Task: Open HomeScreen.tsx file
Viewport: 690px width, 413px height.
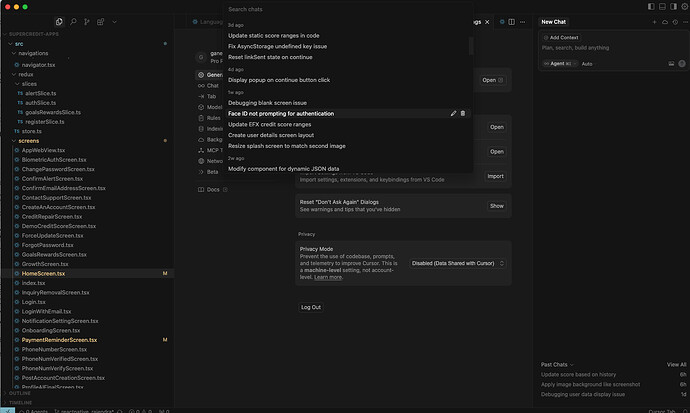Action: (x=43, y=274)
